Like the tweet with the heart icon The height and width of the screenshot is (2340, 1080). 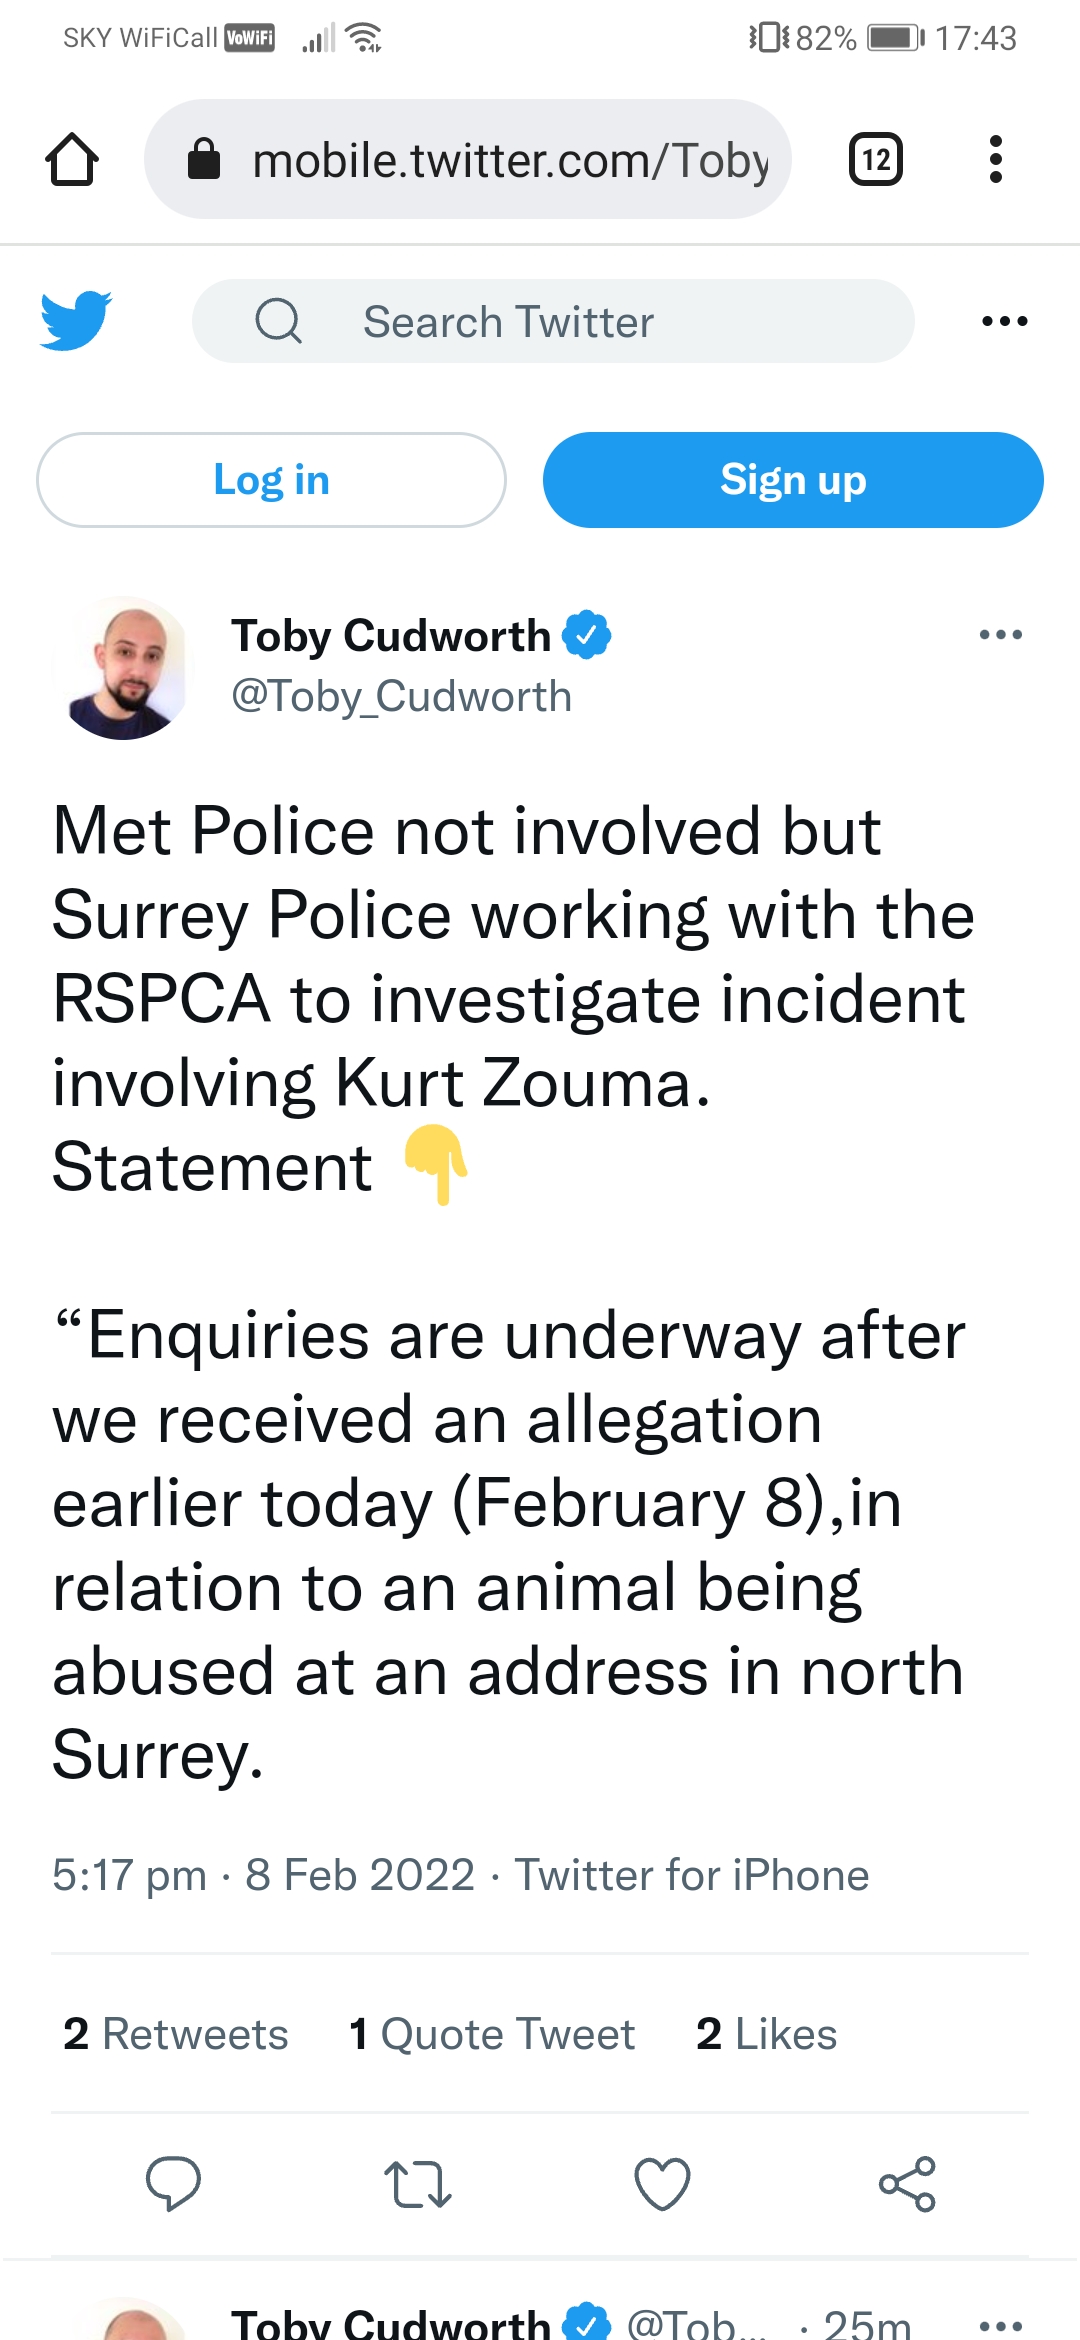[662, 2183]
